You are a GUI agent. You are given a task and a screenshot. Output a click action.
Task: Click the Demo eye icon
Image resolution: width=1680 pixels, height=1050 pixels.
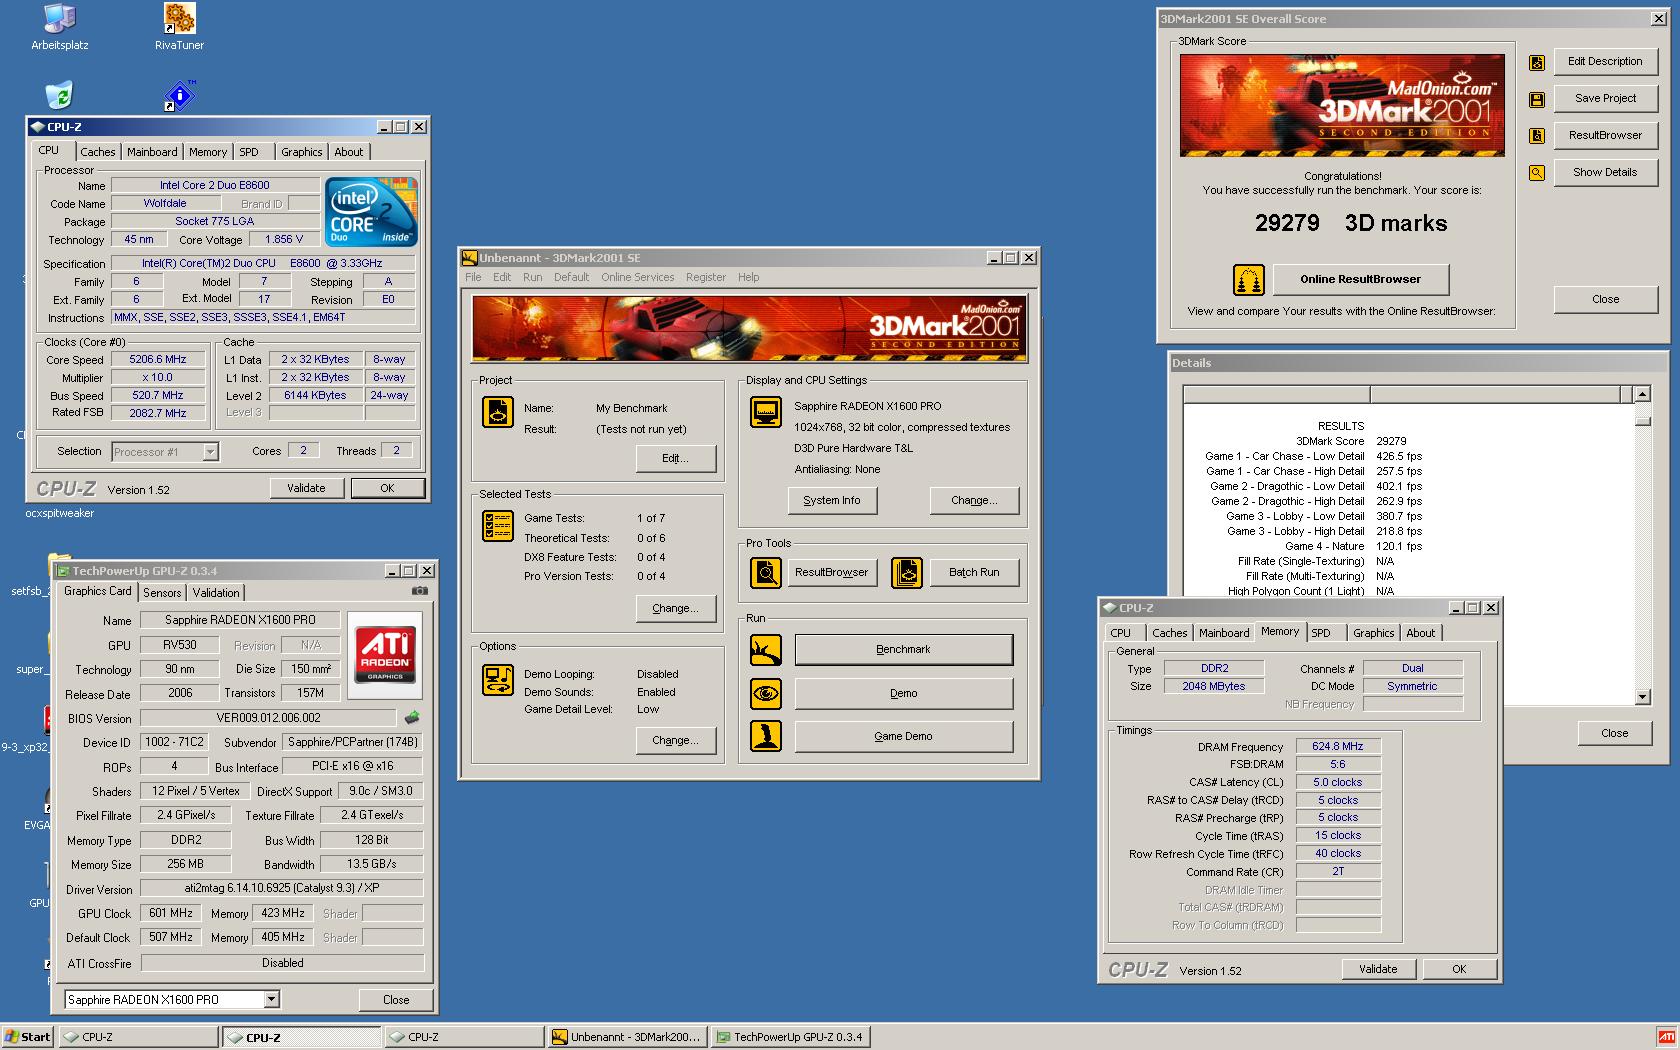[766, 693]
